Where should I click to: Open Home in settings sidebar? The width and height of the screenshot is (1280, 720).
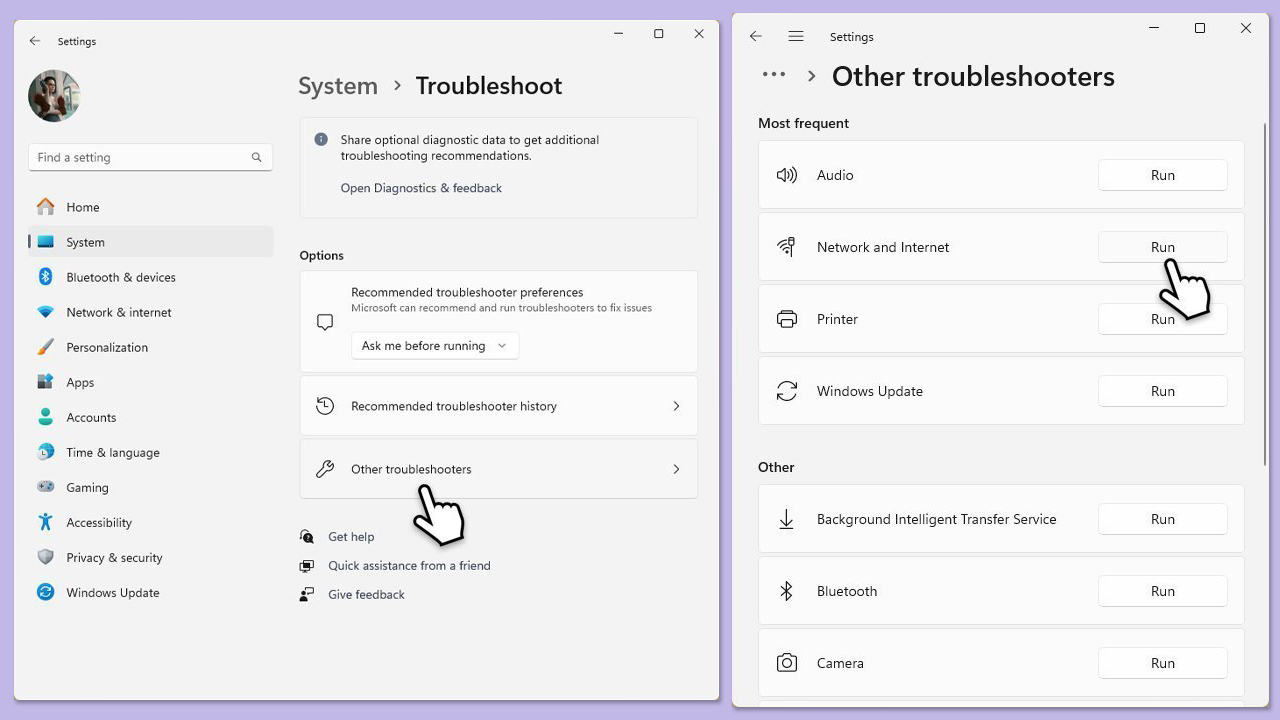(150, 207)
